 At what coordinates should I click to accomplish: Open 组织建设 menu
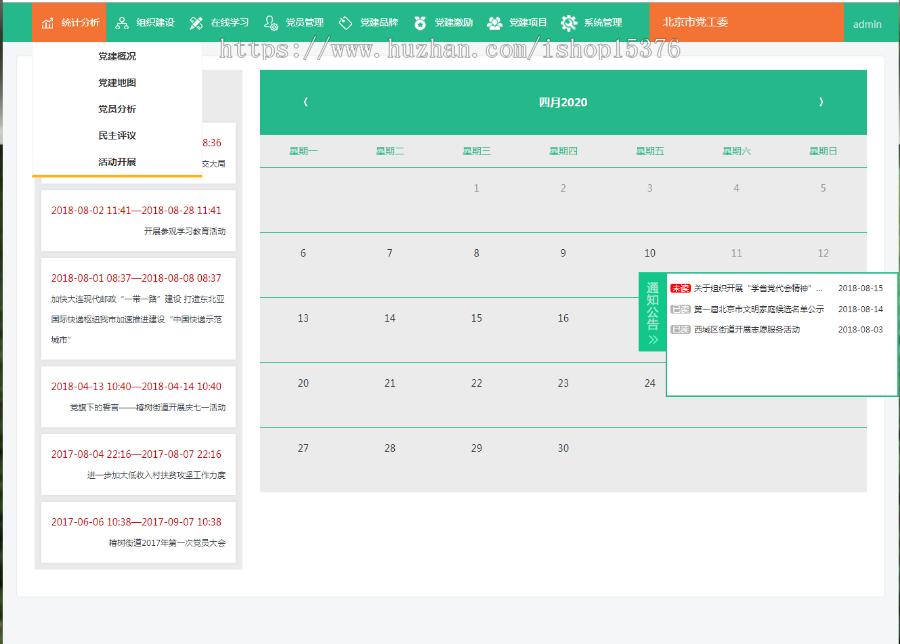coord(144,22)
